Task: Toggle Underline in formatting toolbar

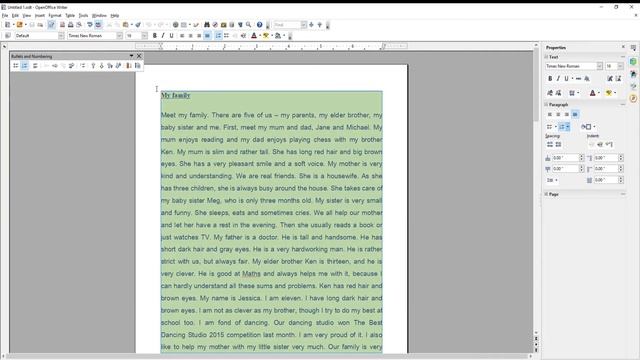Action: pos(171,36)
